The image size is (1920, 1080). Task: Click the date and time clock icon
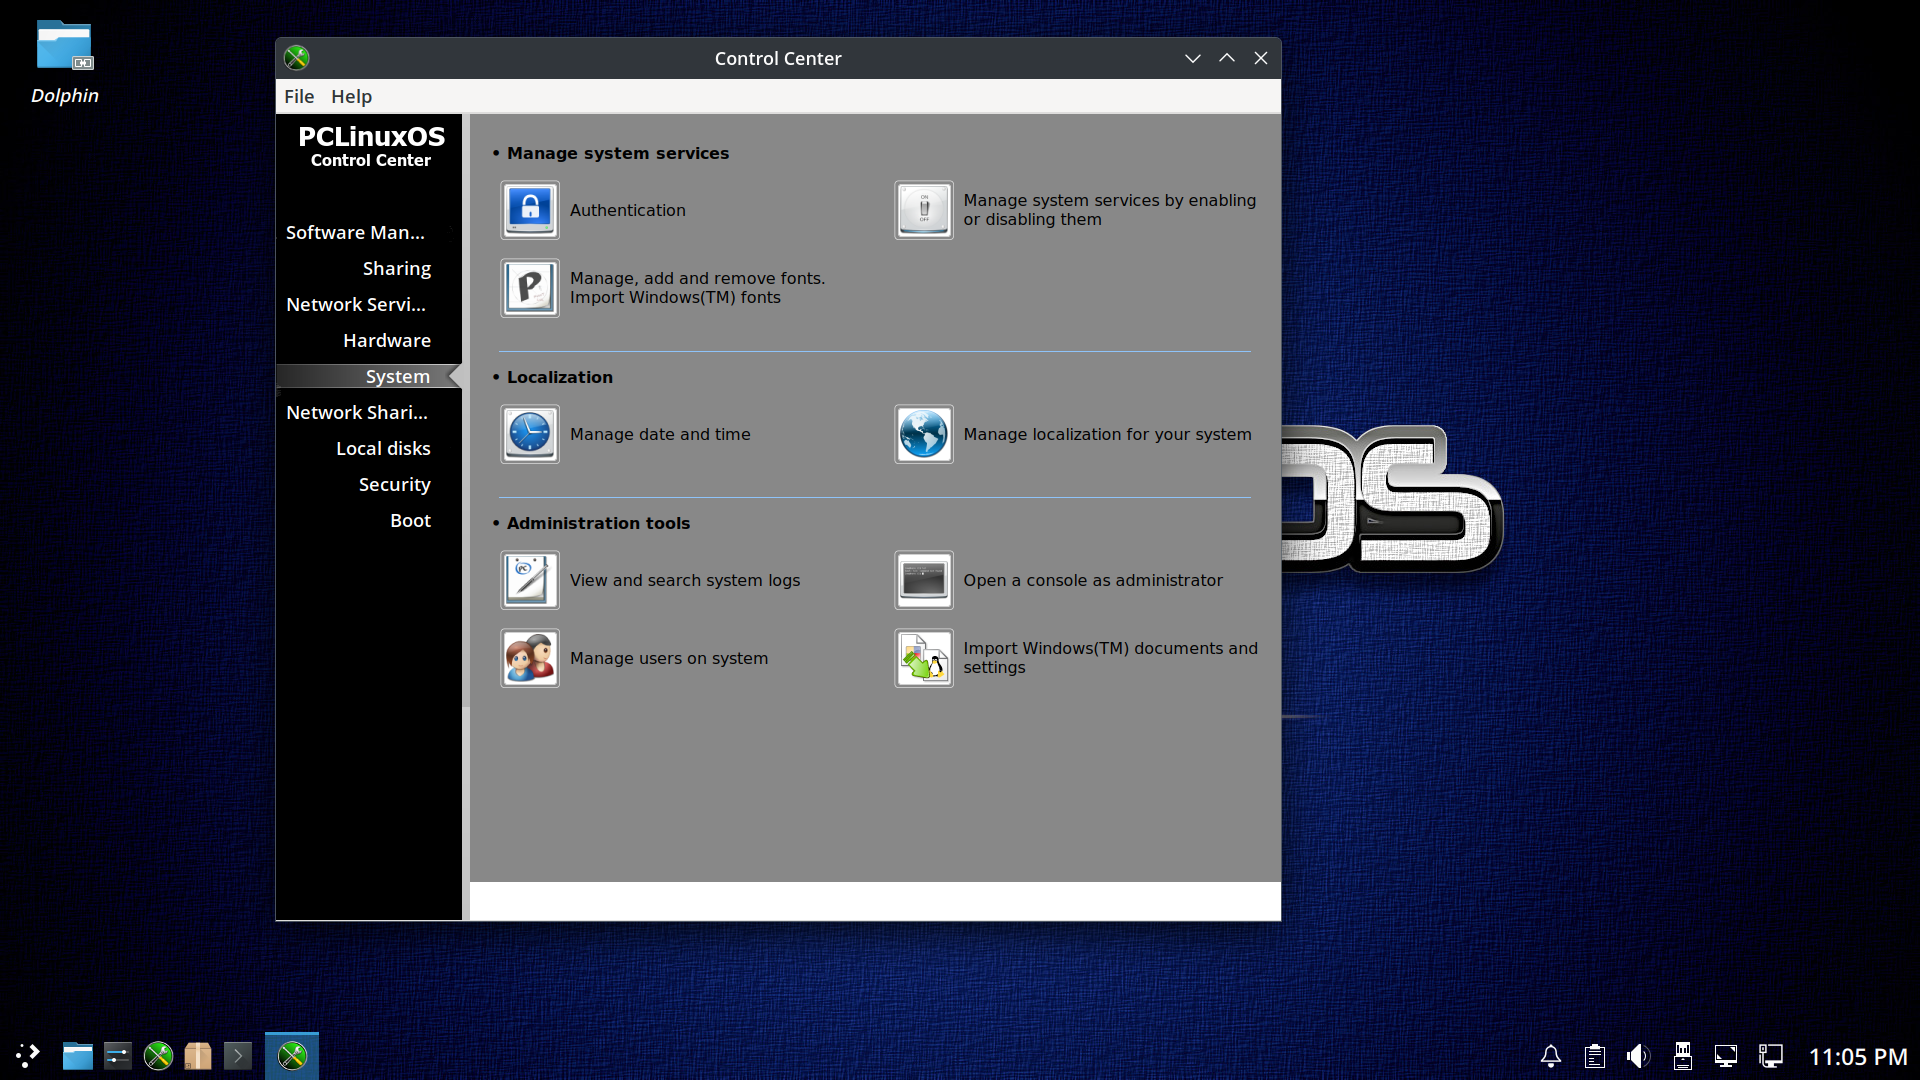pyautogui.click(x=530, y=434)
